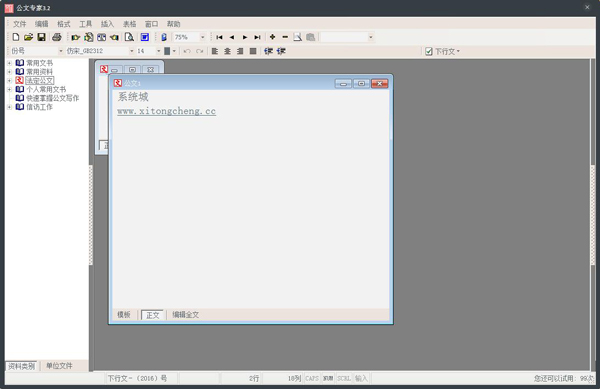The image size is (600, 389).
Task: Select the 法定公文 tree item
Action: click(40, 80)
